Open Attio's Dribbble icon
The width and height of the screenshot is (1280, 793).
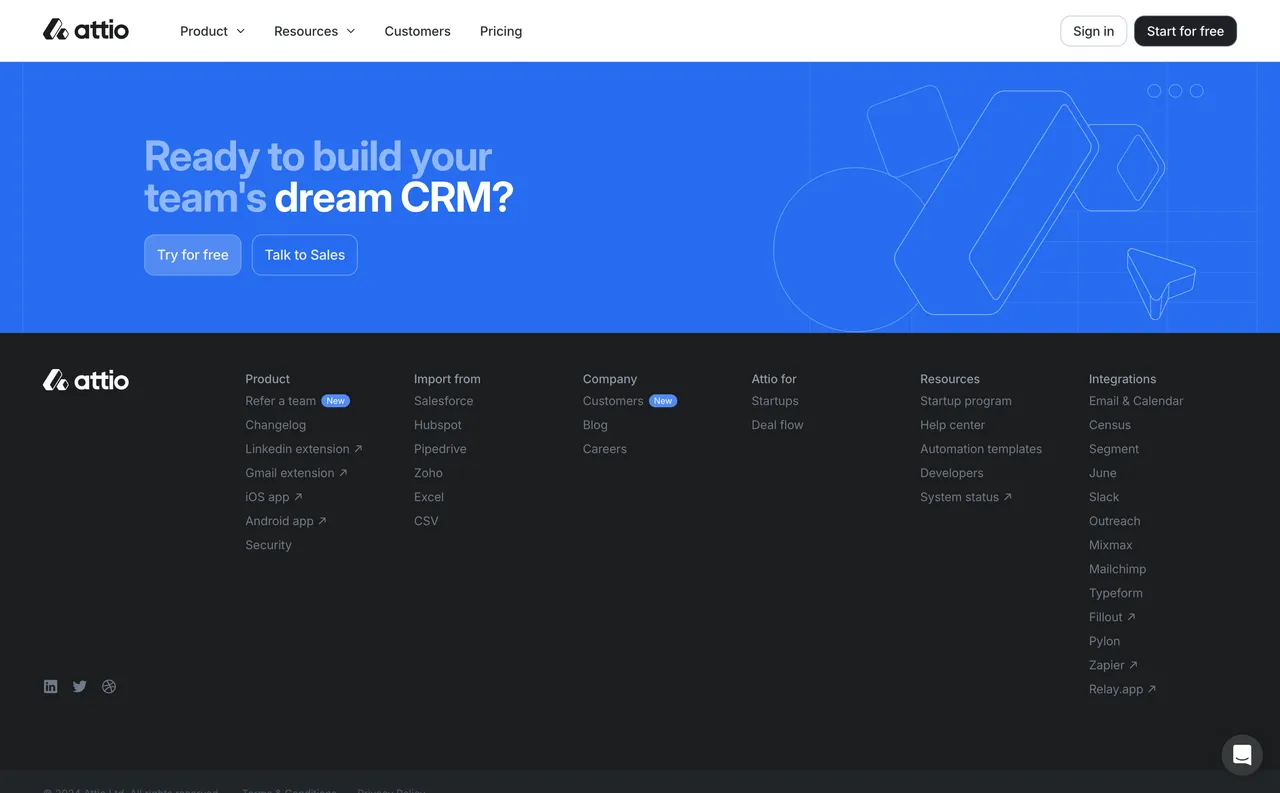(x=108, y=686)
